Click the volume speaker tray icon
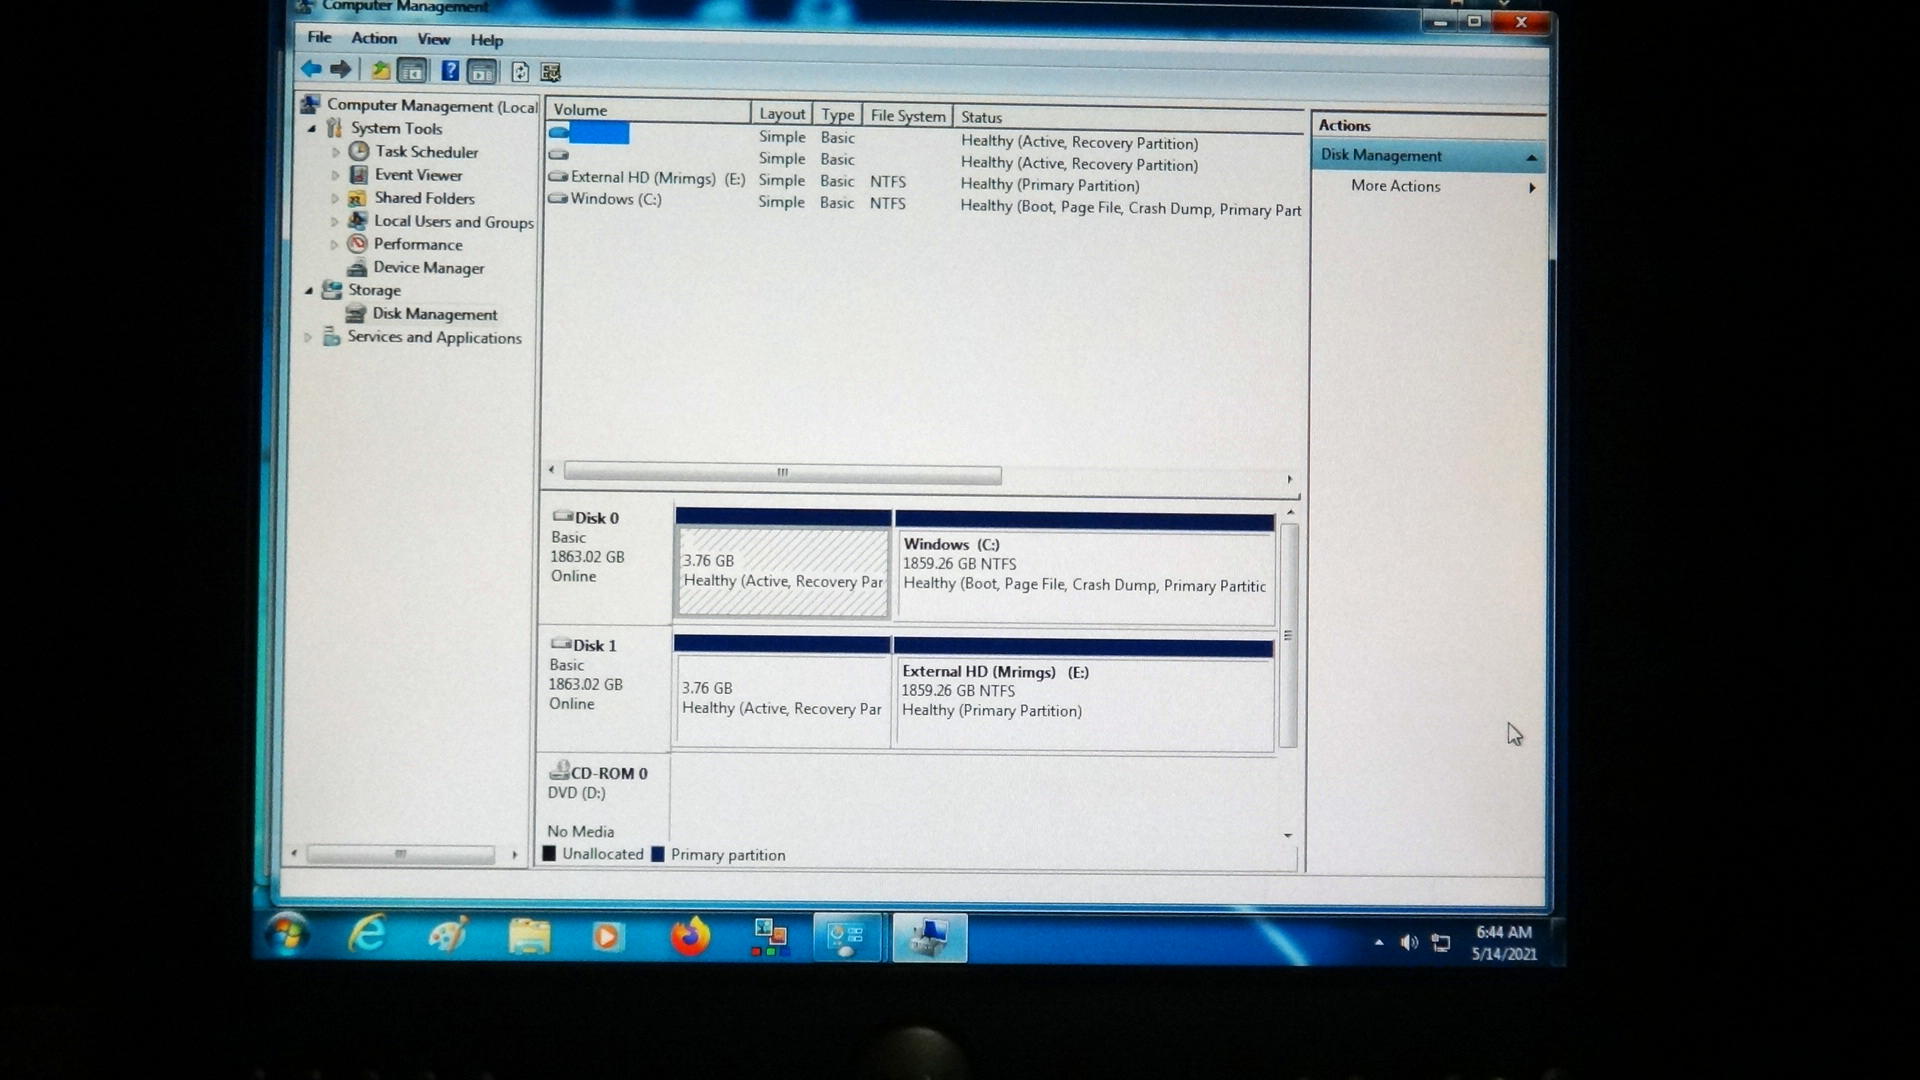Image resolution: width=1920 pixels, height=1080 pixels. pyautogui.click(x=1409, y=942)
